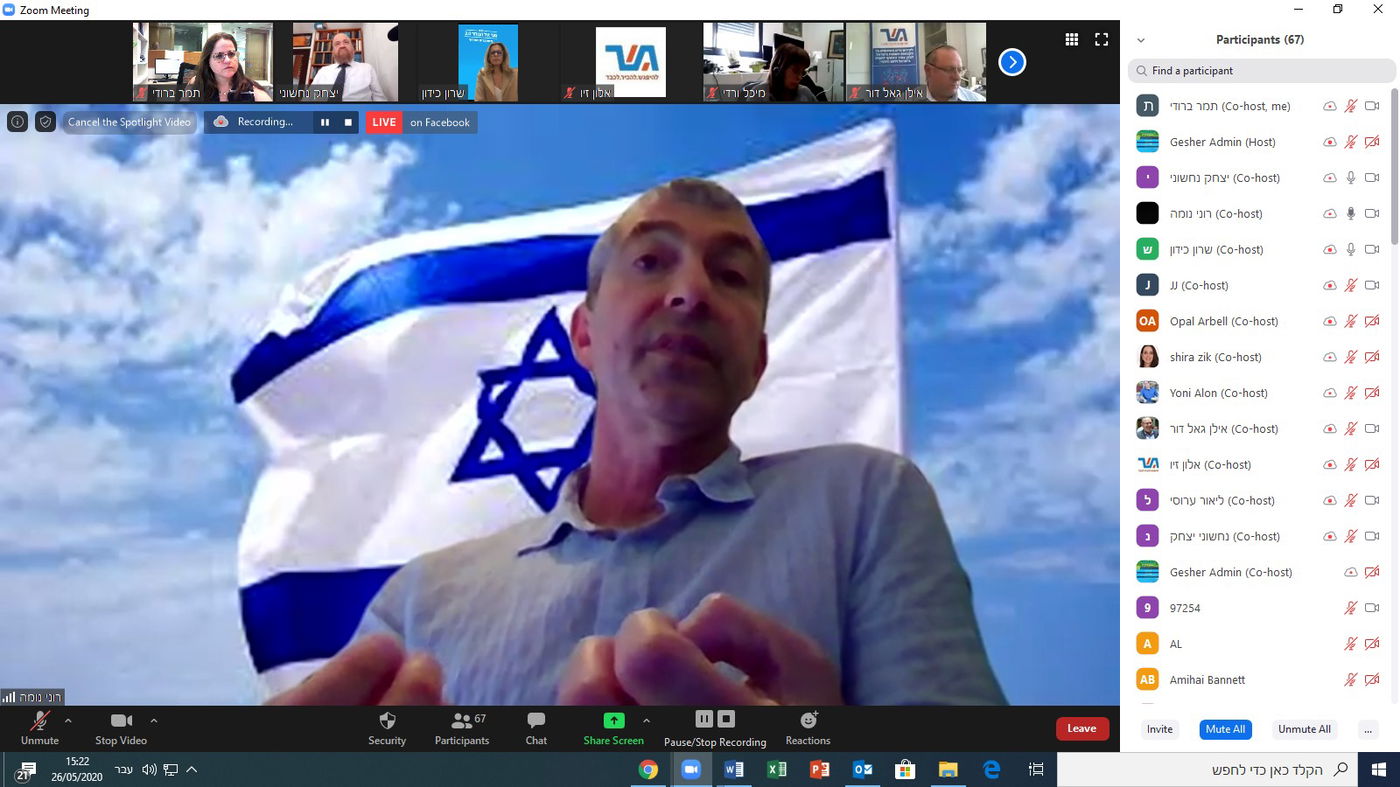Open the Security options
Screen dimensions: 1400x787
387,725
